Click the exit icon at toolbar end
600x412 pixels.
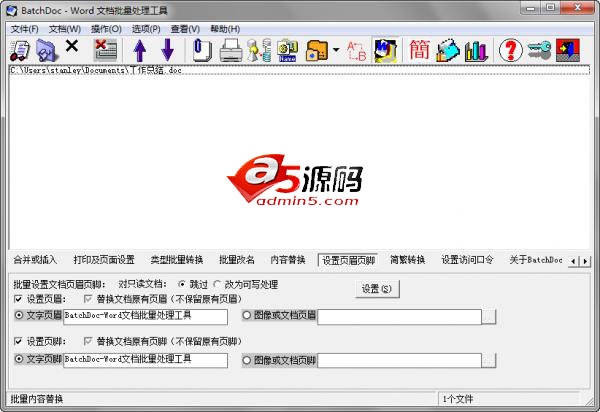tap(568, 50)
